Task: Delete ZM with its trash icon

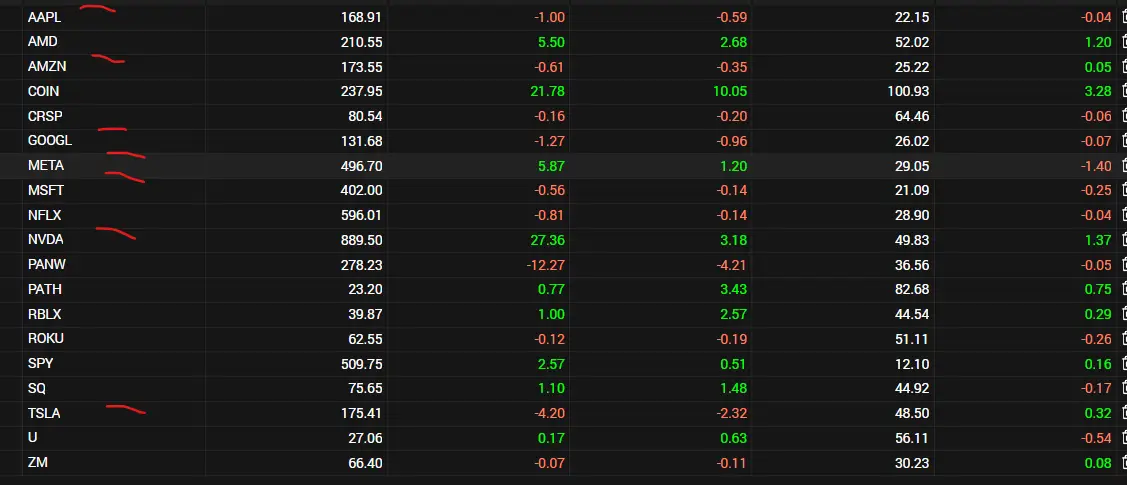Action: (x=1124, y=462)
